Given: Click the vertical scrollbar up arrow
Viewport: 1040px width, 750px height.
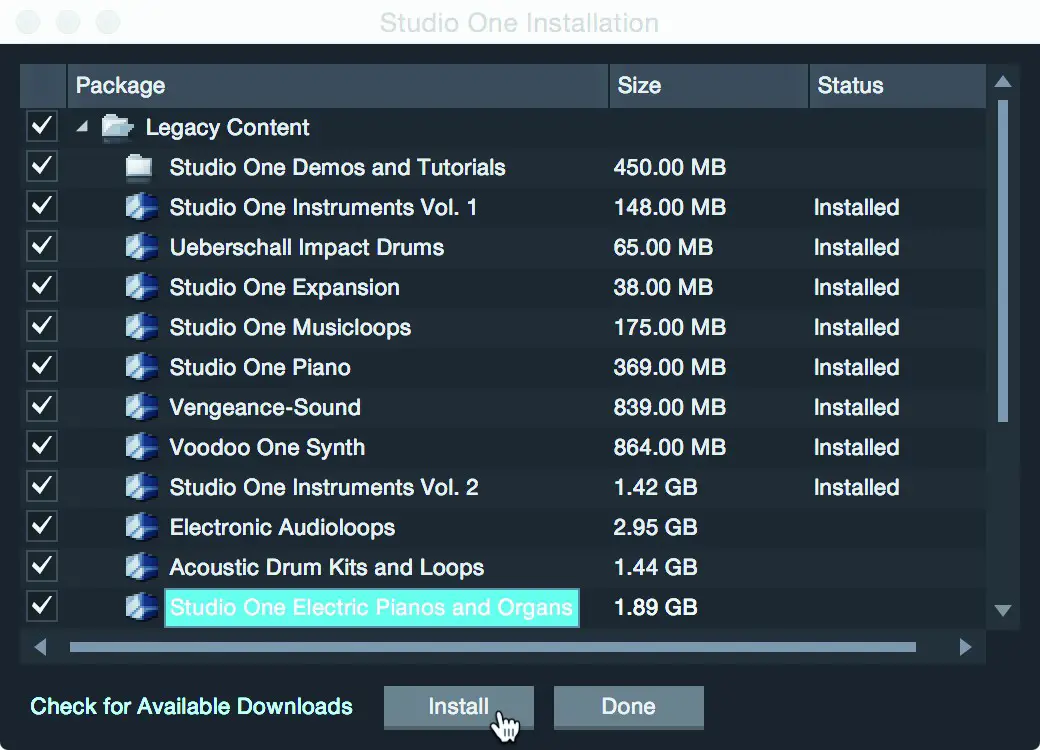Looking at the screenshot, I should (1003, 82).
